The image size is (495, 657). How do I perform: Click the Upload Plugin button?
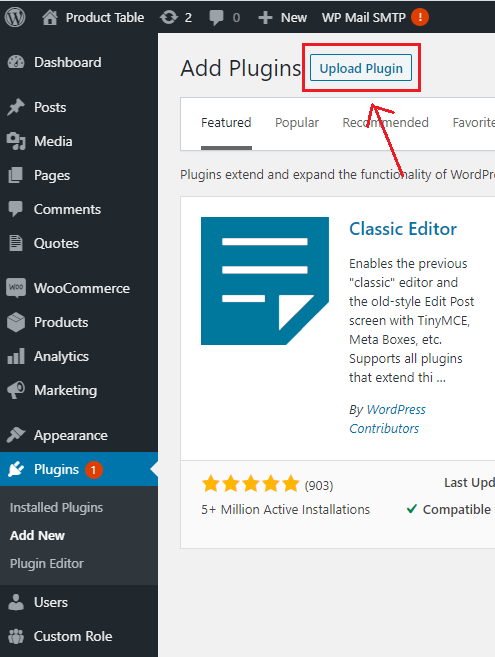pos(361,68)
